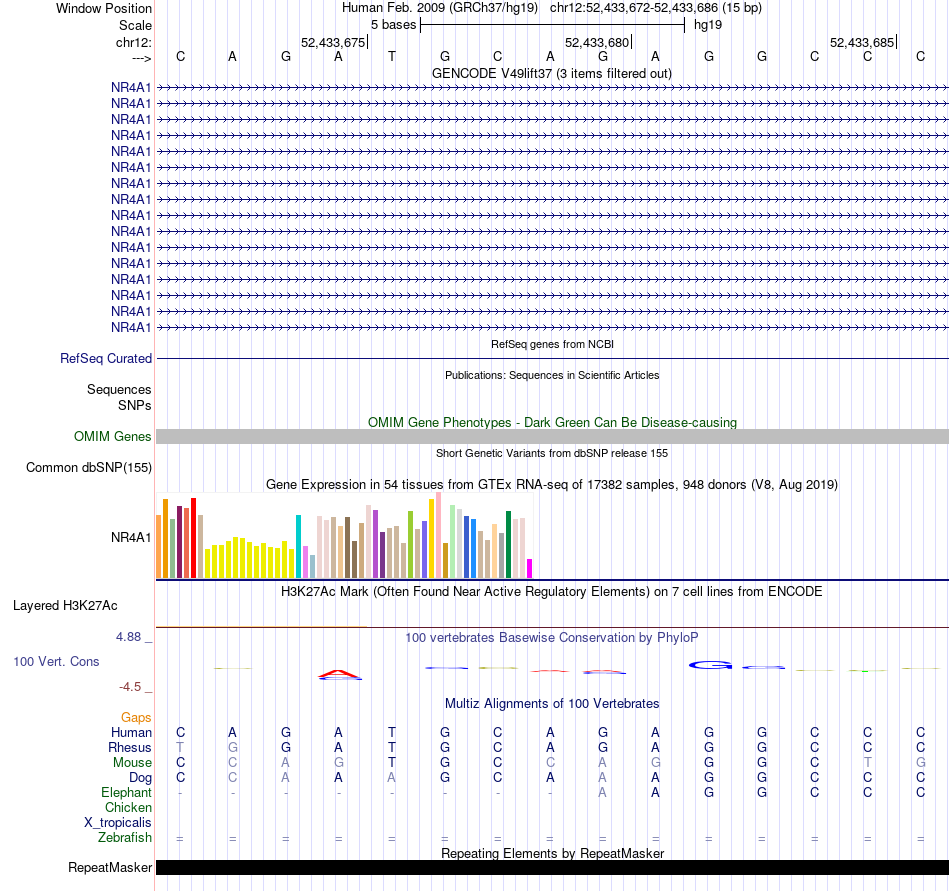Screen dimensions: 950x891
Task: Click the gray OMIM Genes item bar
Action: pyautogui.click(x=553, y=437)
